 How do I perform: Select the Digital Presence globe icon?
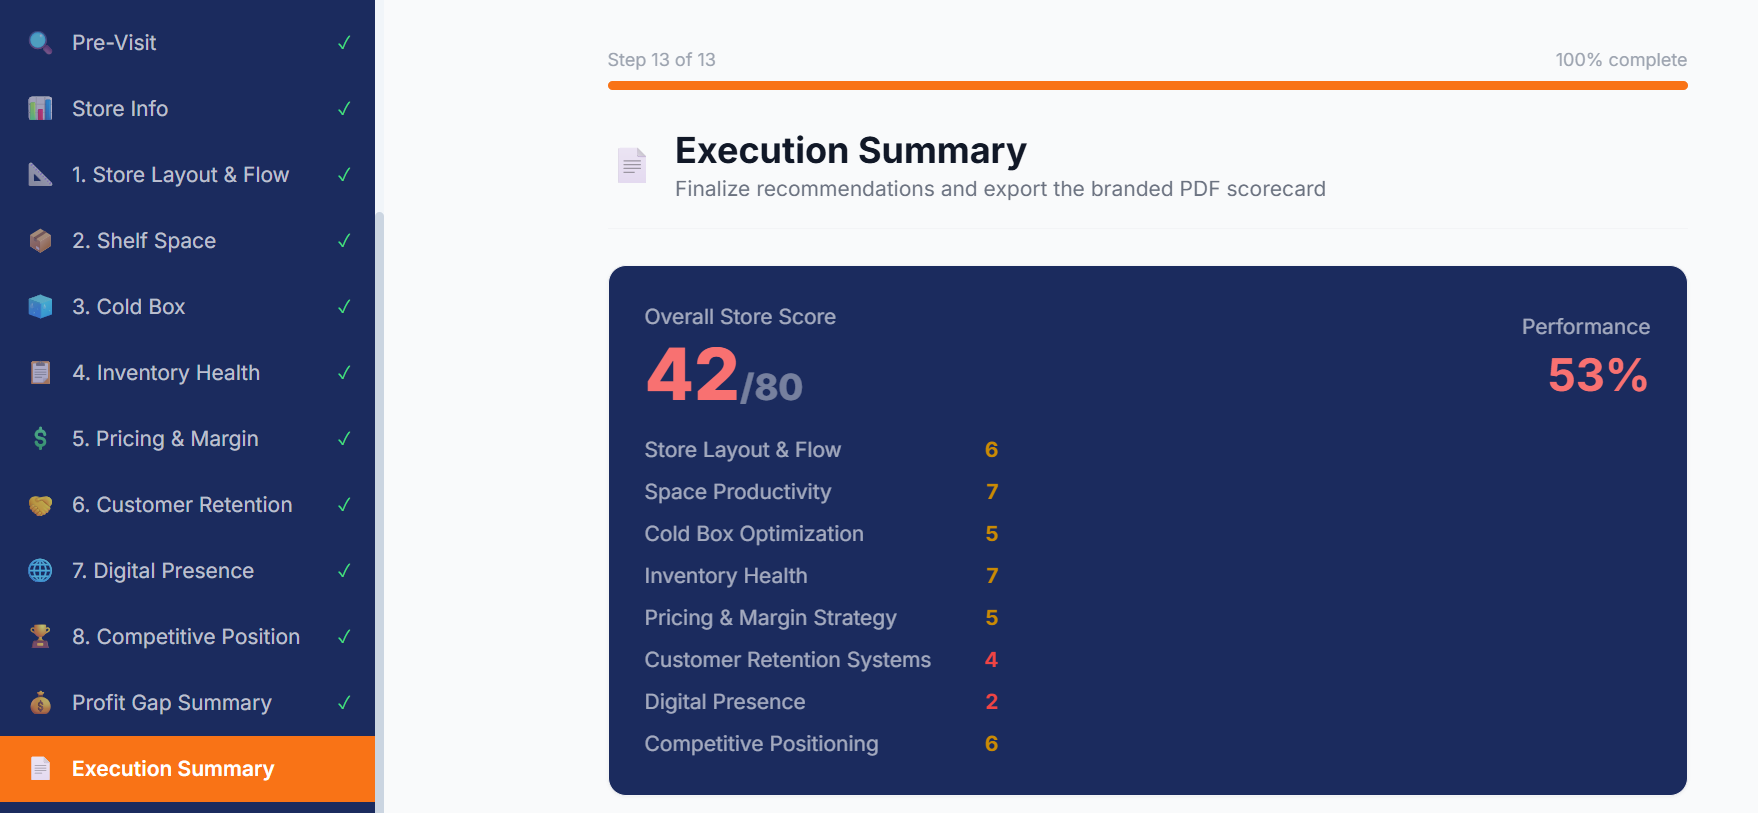click(40, 570)
